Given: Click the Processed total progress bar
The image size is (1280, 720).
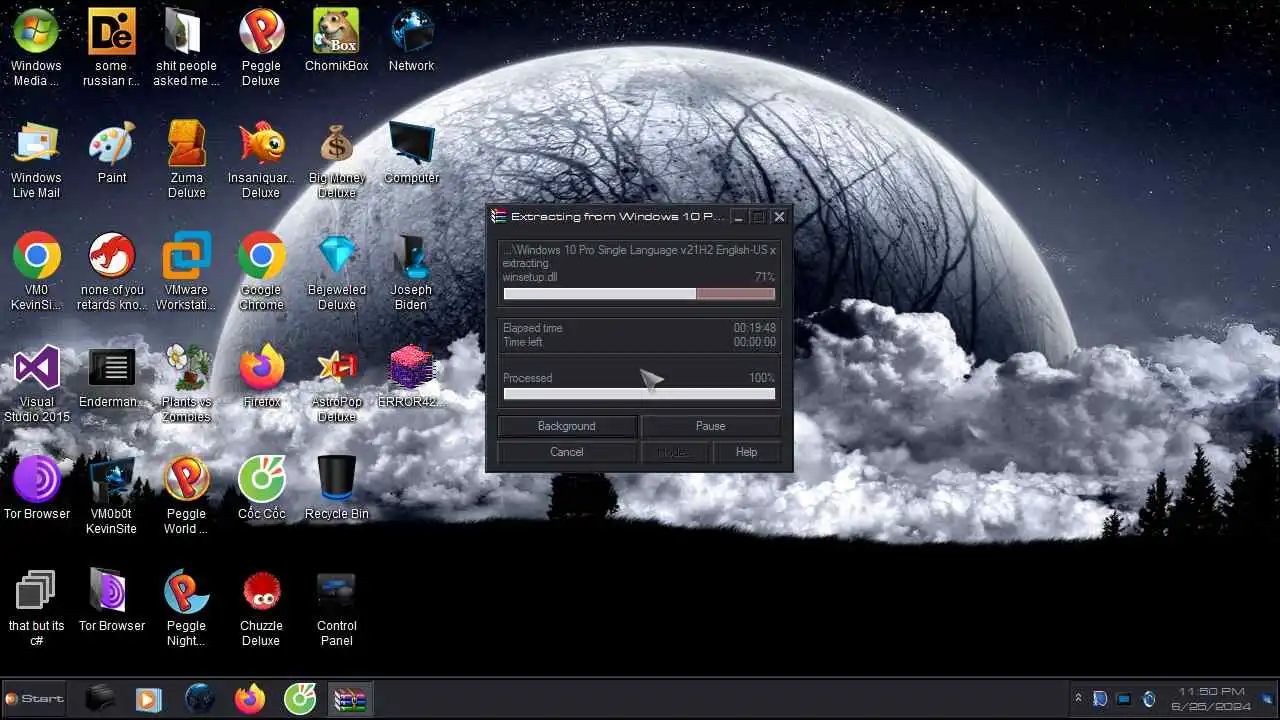Looking at the screenshot, I should pyautogui.click(x=639, y=394).
